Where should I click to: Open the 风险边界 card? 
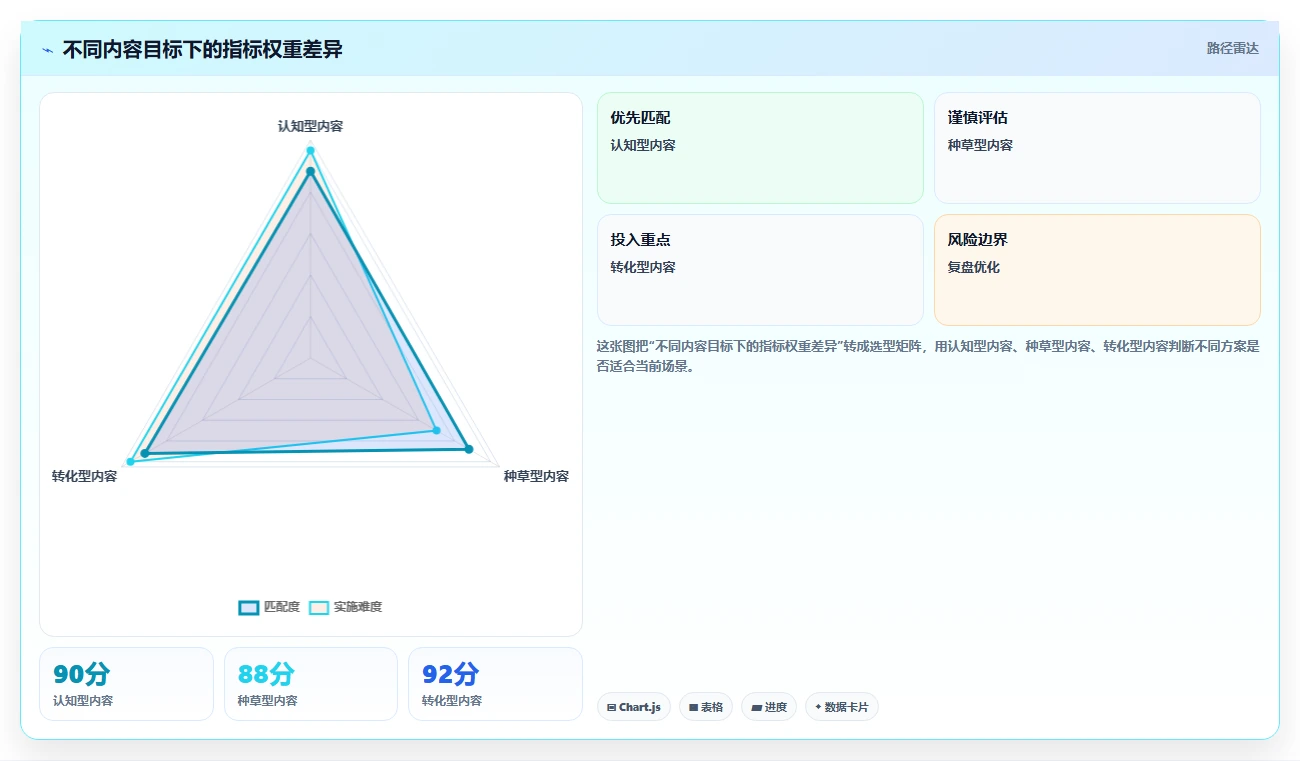[x=1097, y=270]
